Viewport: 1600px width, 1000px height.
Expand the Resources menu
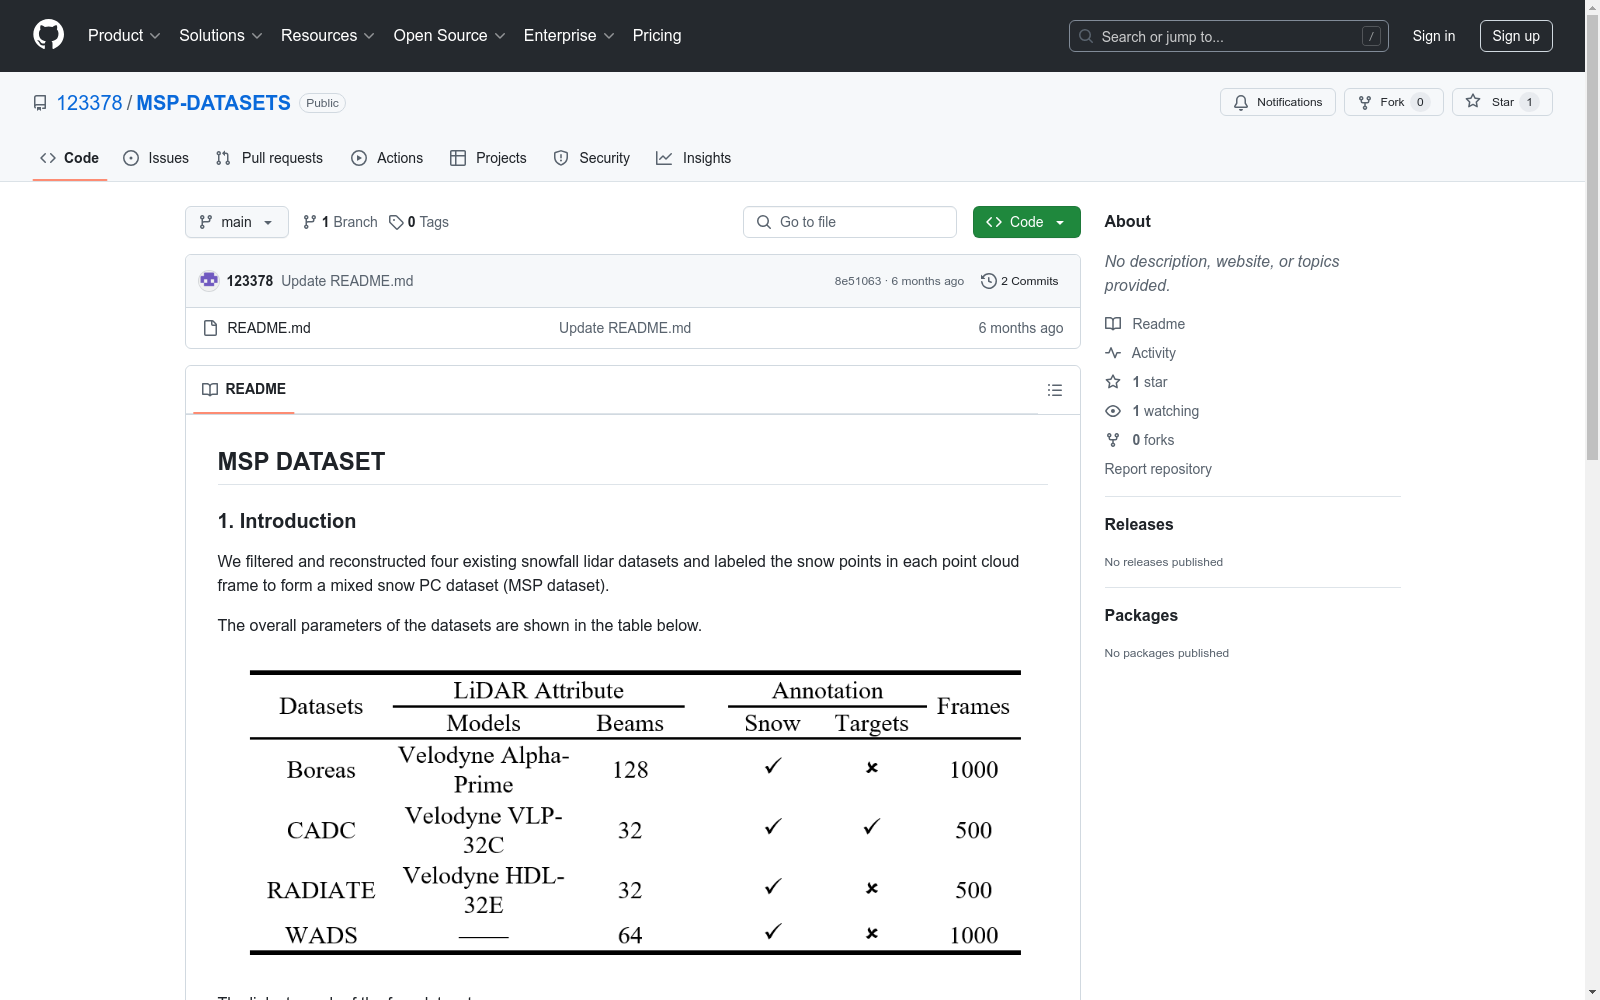[x=327, y=36]
